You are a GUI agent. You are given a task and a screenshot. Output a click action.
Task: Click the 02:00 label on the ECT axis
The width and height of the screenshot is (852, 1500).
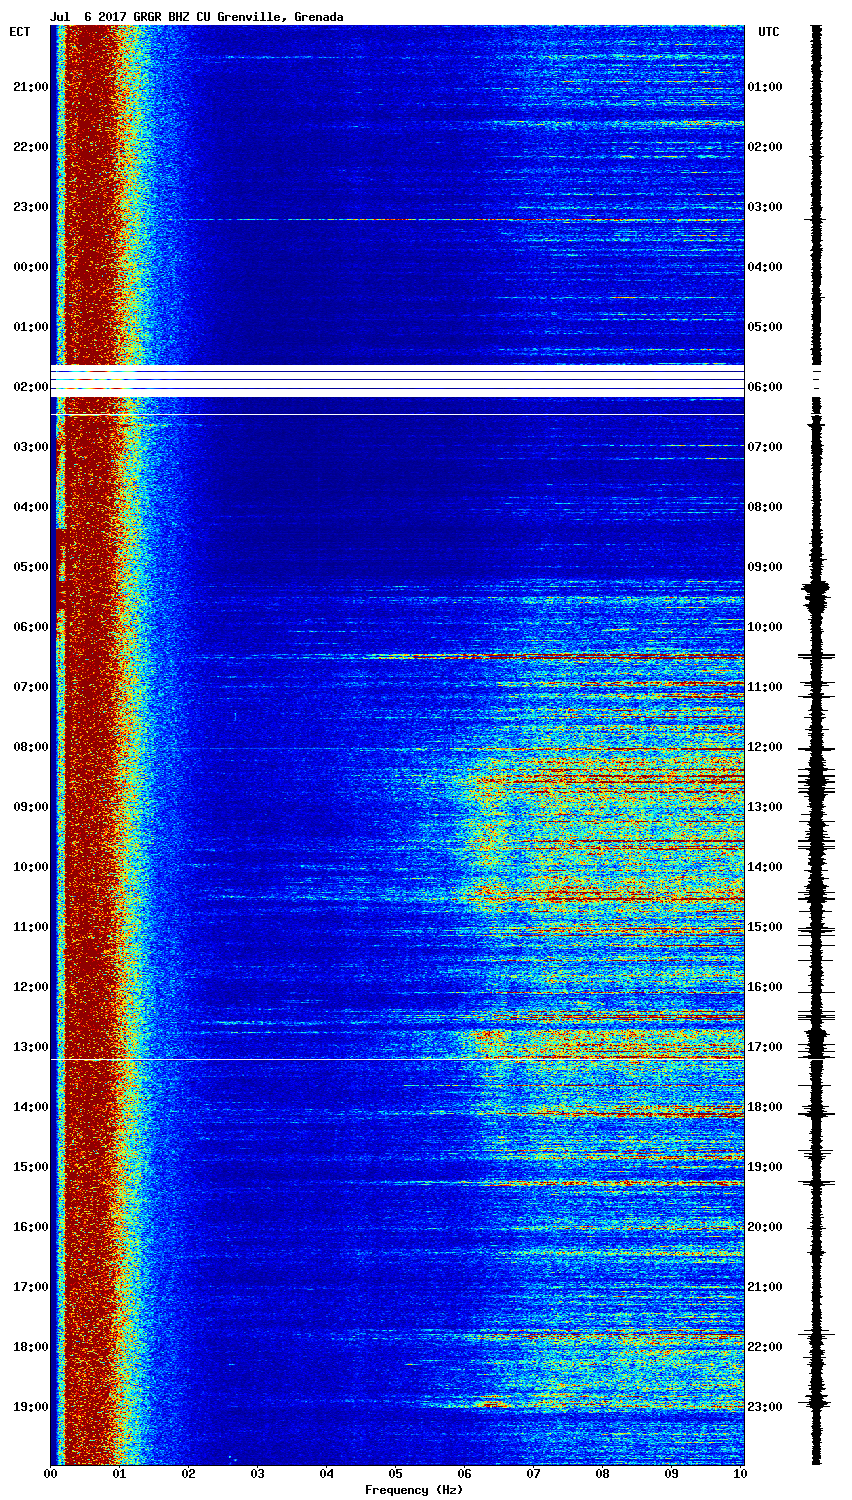(x=31, y=387)
